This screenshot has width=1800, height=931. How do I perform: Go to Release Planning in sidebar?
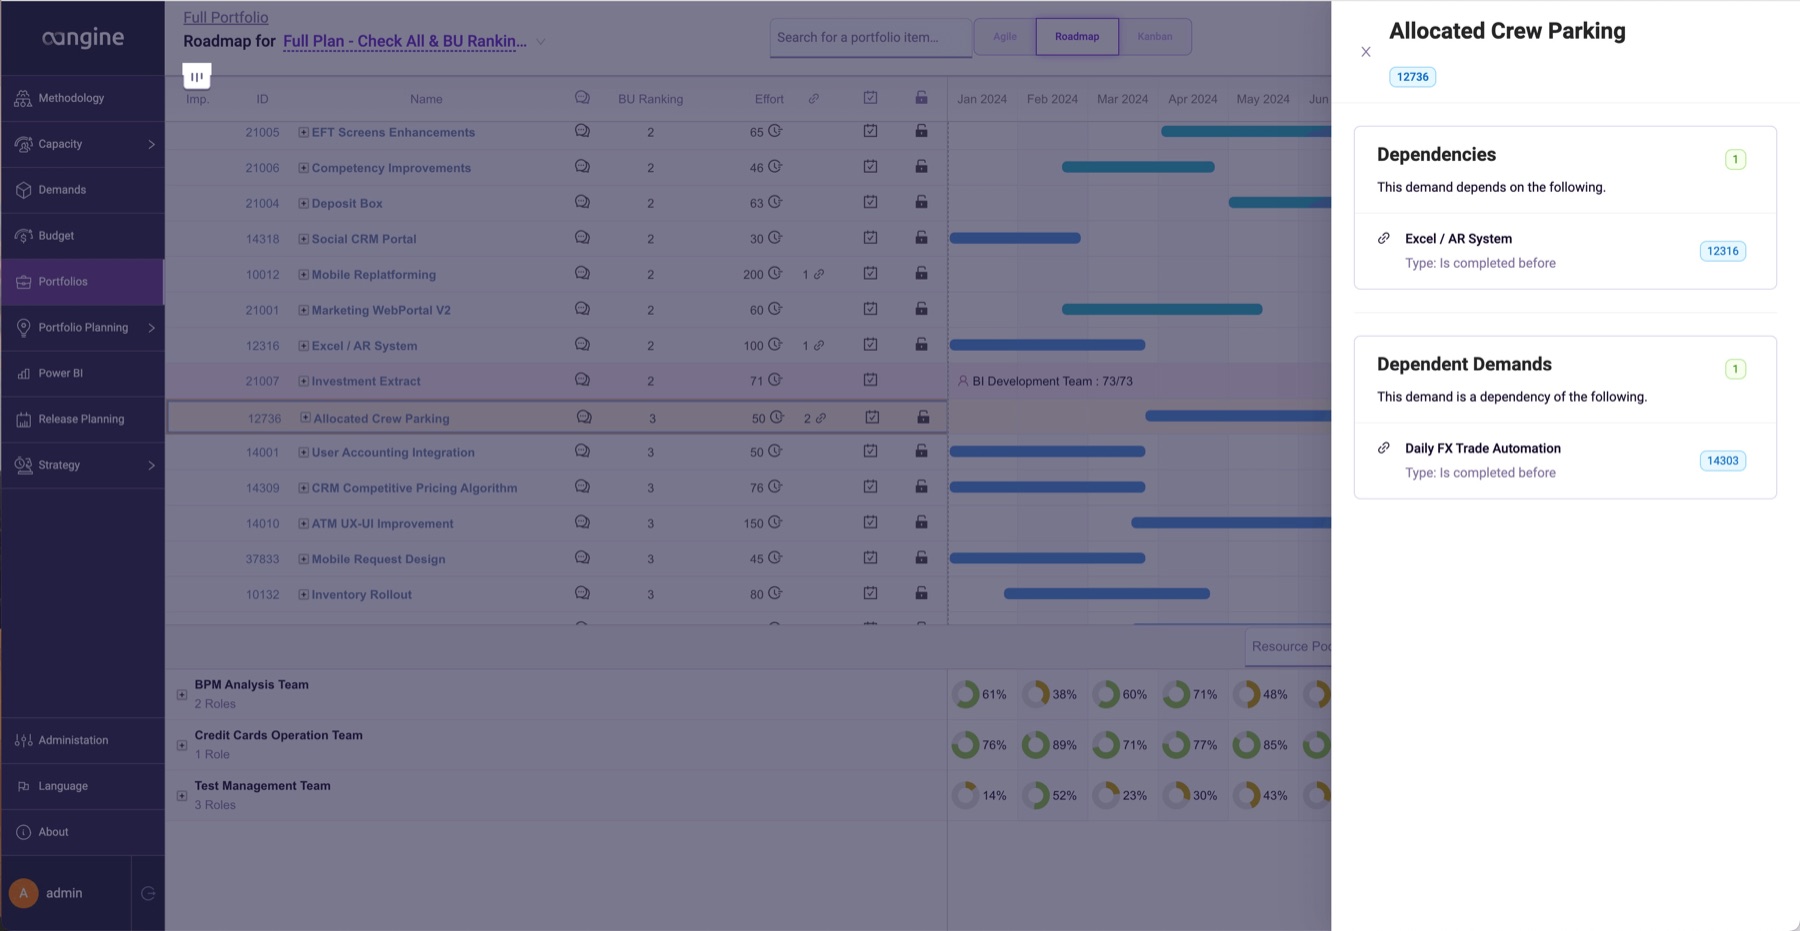[82, 419]
